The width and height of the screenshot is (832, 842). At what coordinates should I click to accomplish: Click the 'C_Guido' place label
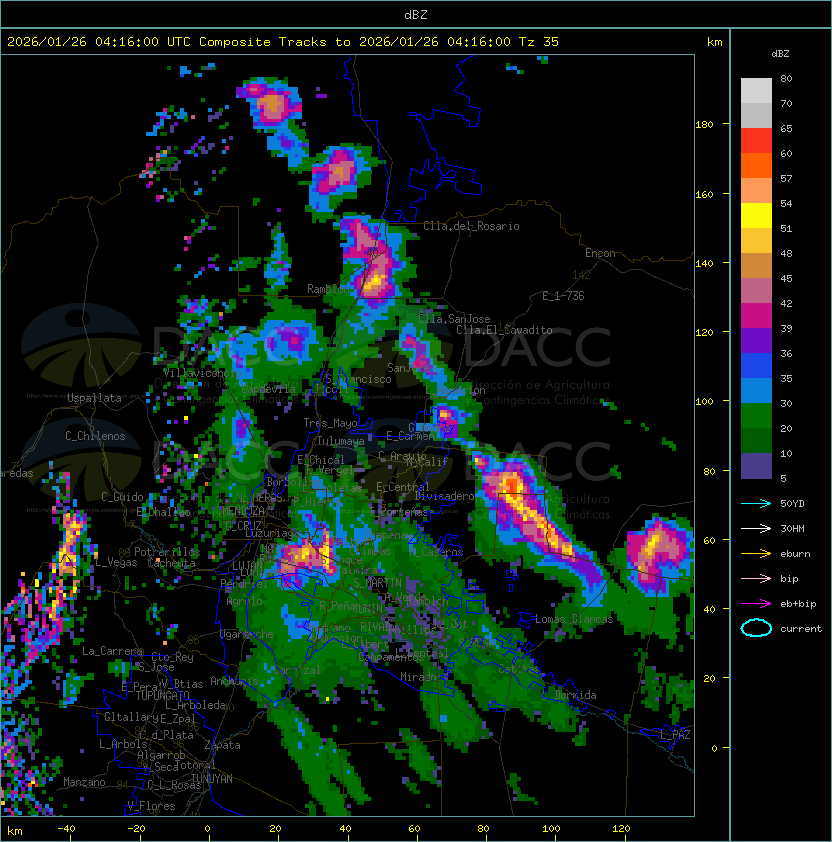coord(122,497)
